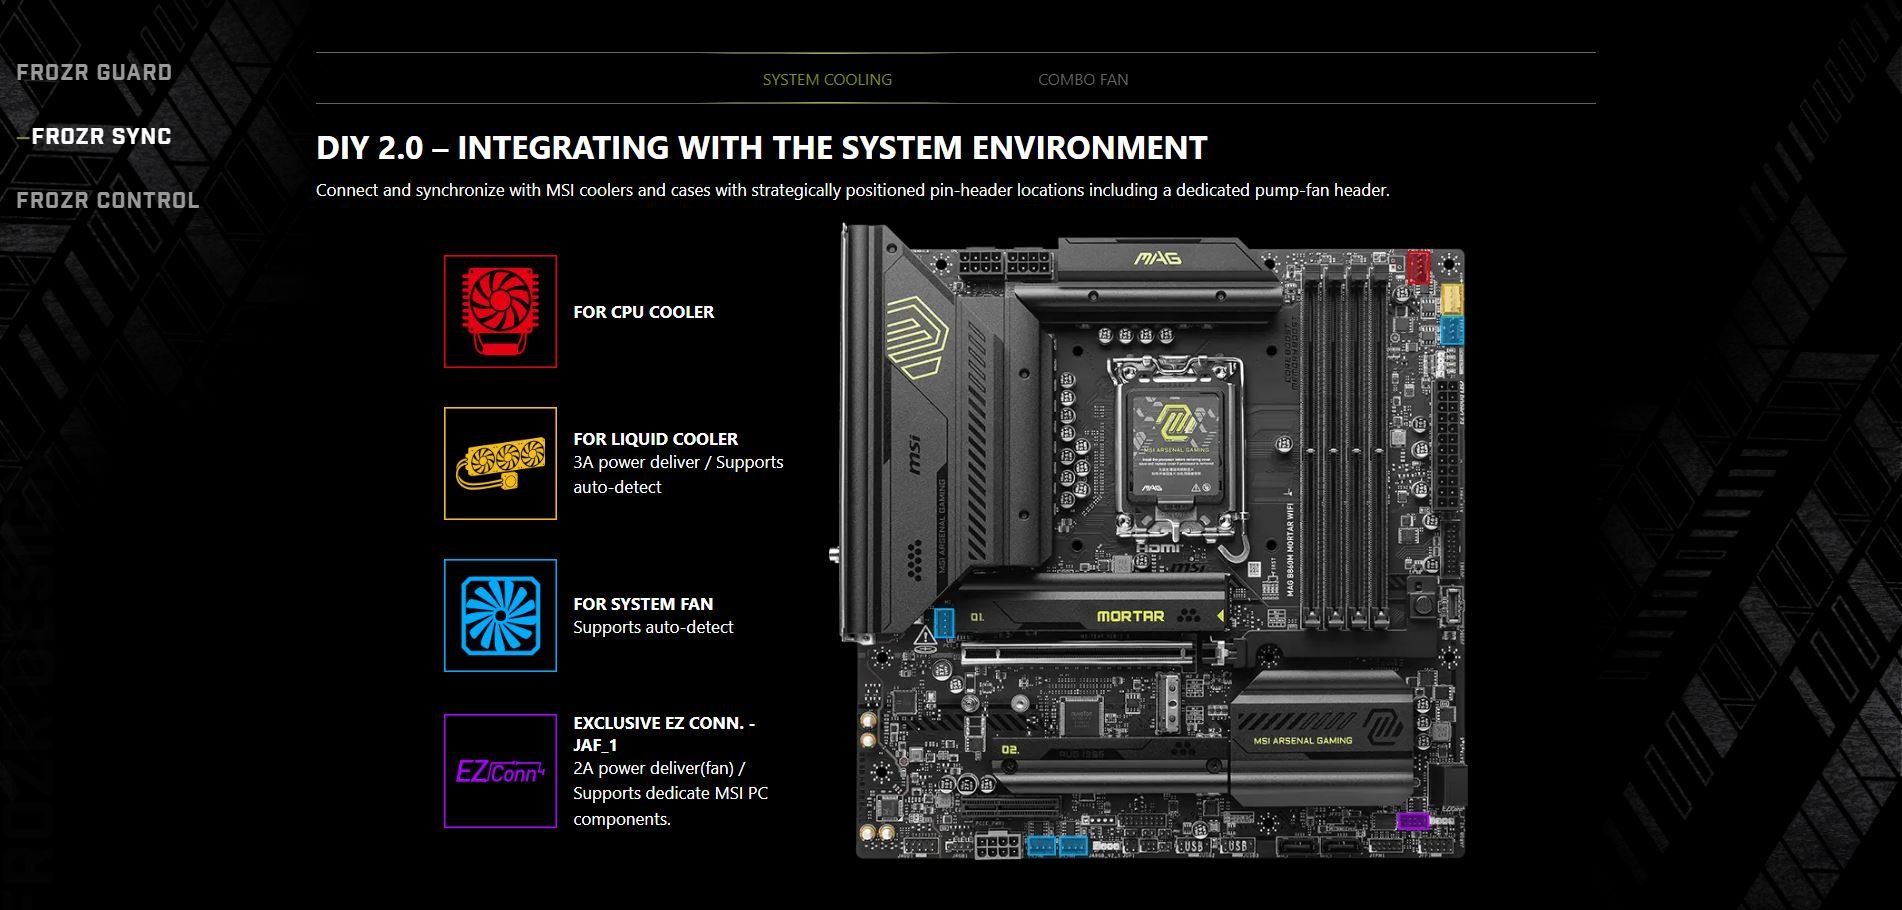Select the purple EZ Conn icon
The width and height of the screenshot is (1902, 910).
pyautogui.click(x=500, y=771)
